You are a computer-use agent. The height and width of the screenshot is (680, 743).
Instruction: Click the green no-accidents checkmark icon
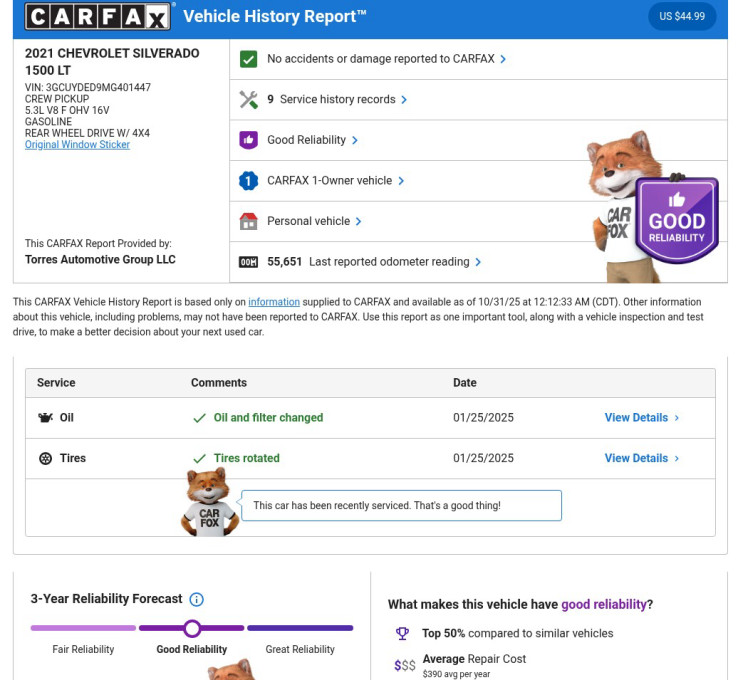click(249, 59)
